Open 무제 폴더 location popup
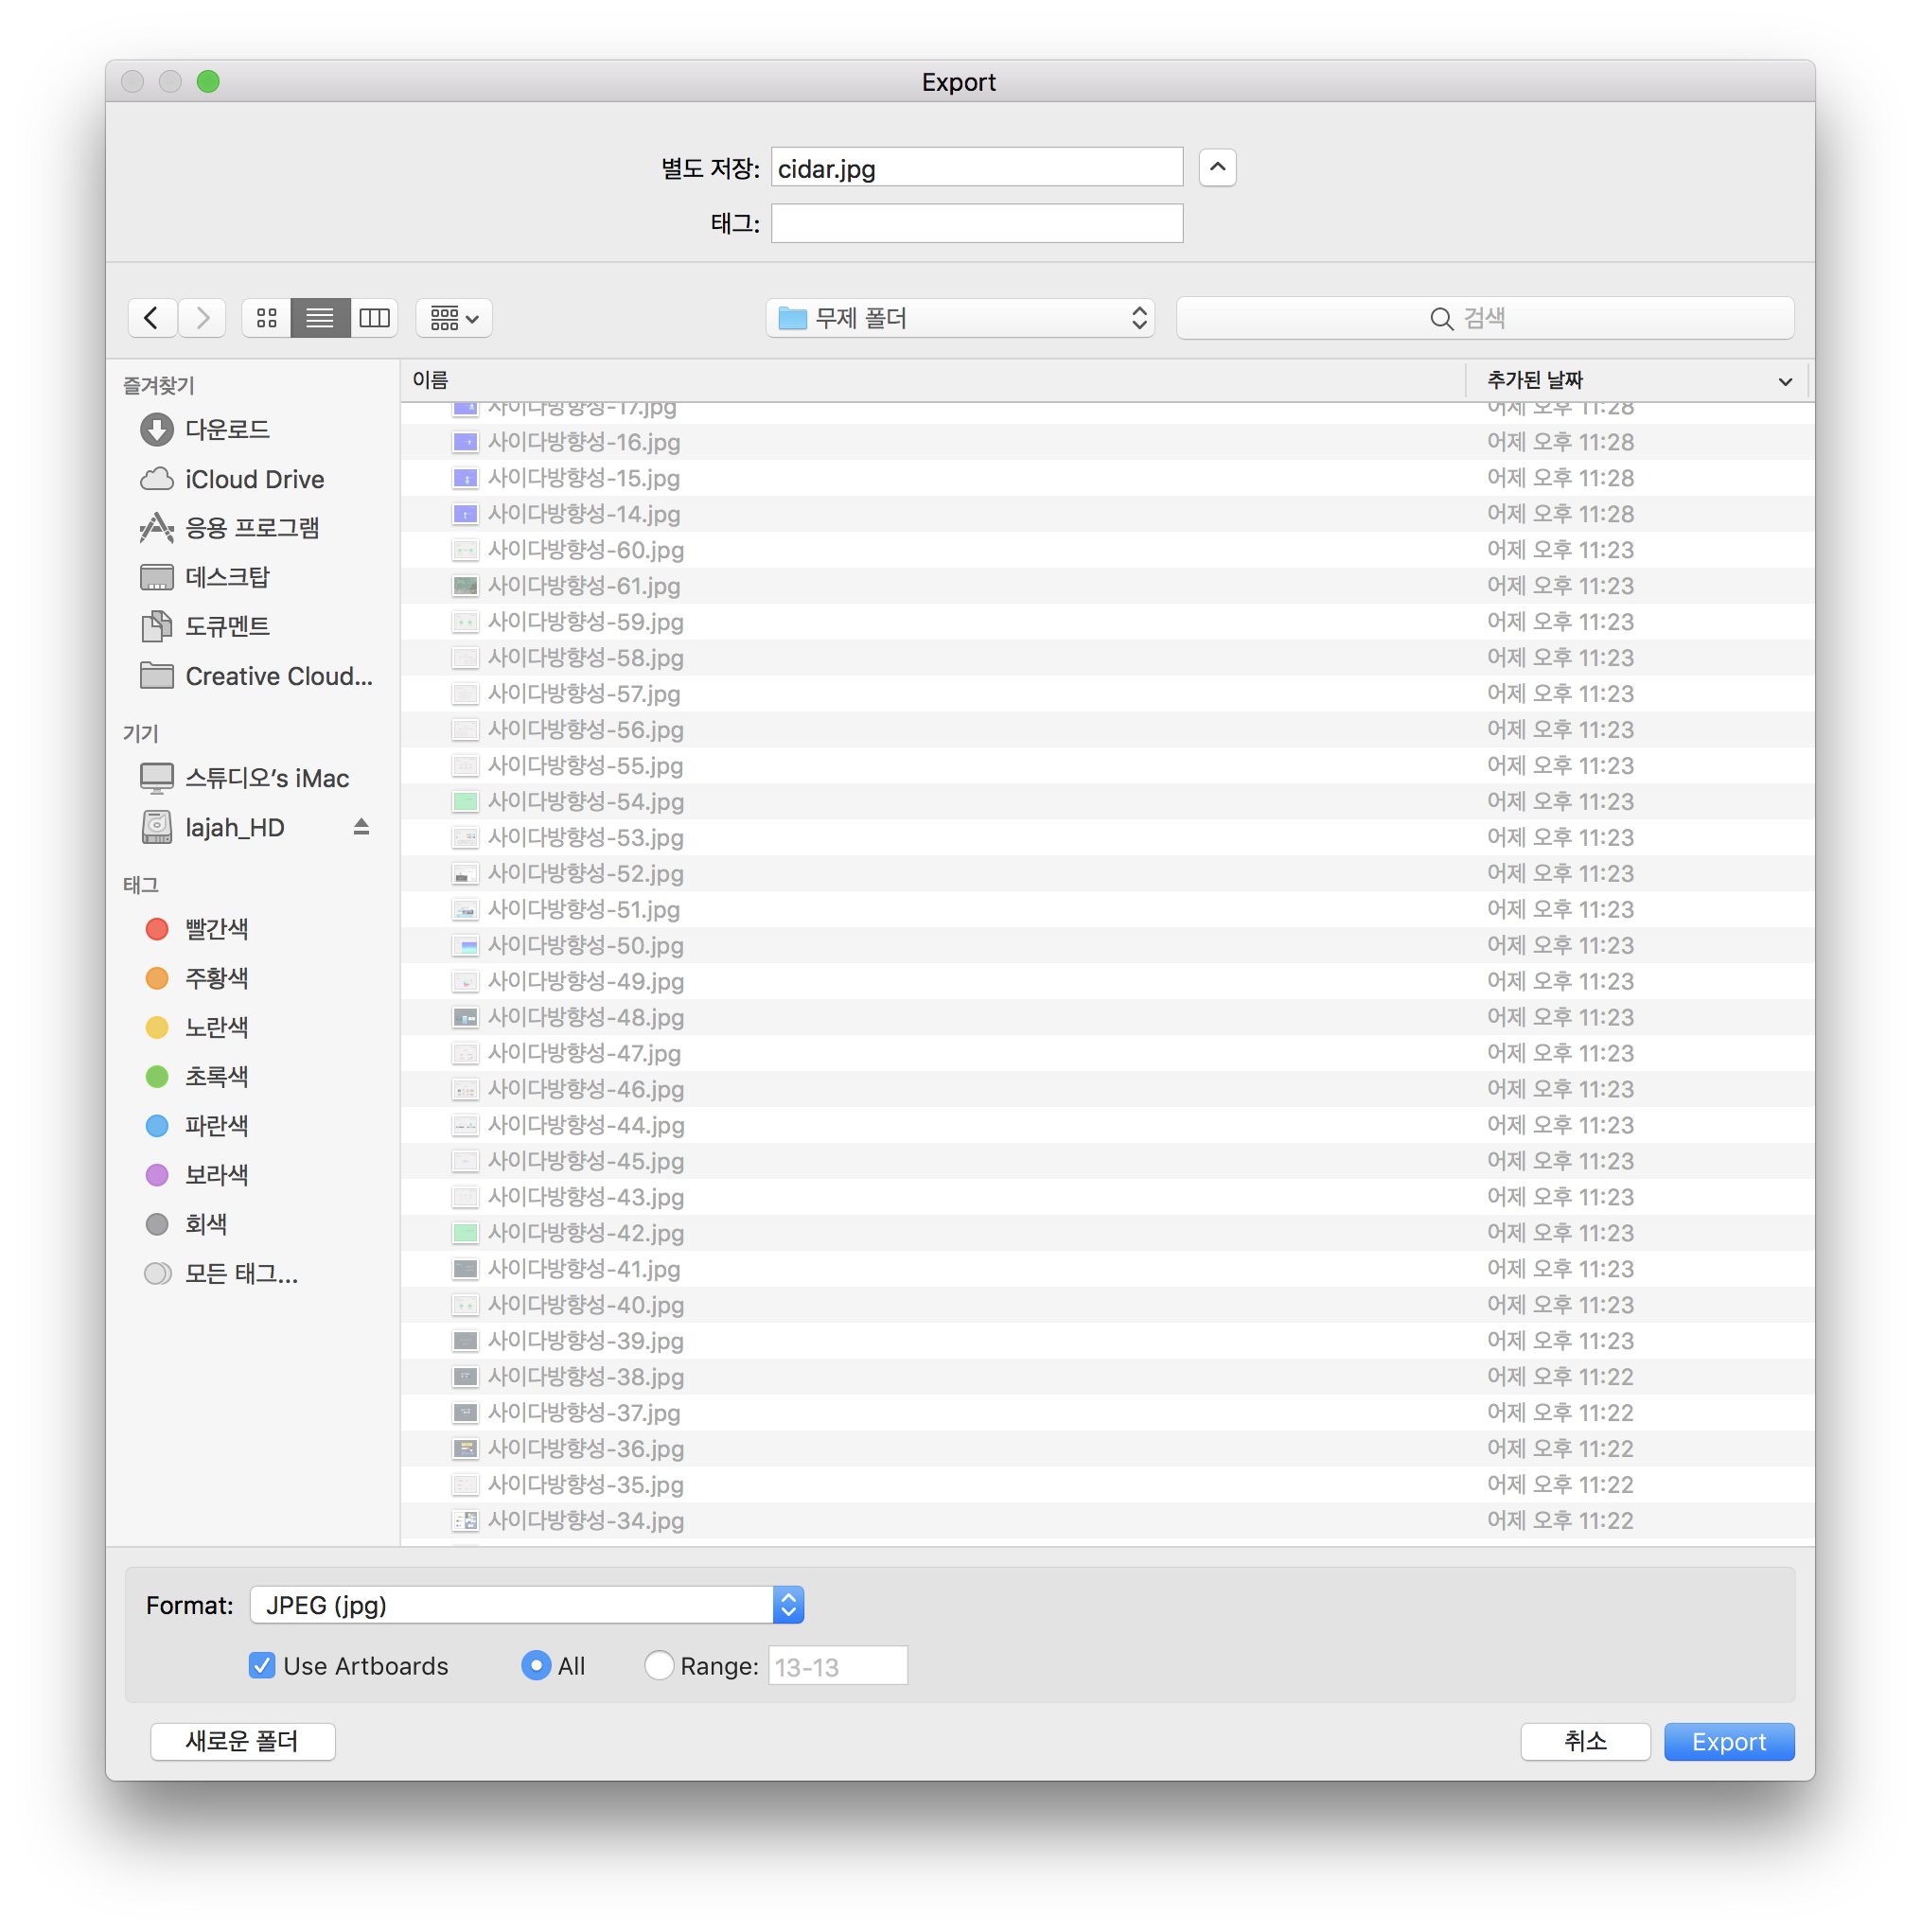Screen dimensions: 1921x1932 960,318
